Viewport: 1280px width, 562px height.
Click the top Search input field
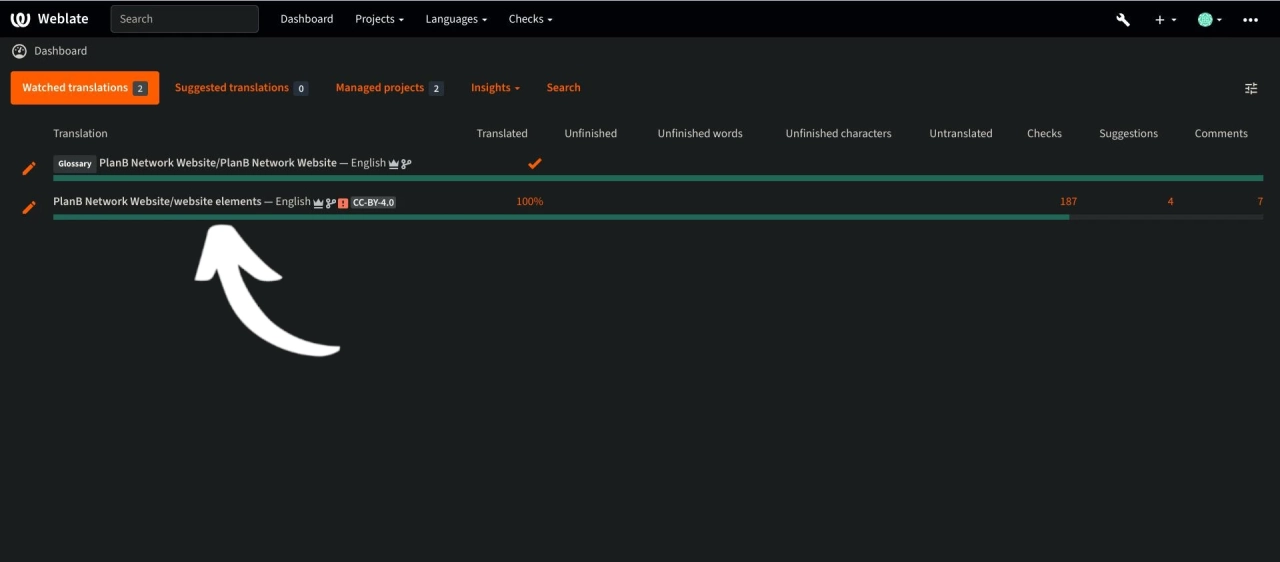(x=184, y=19)
